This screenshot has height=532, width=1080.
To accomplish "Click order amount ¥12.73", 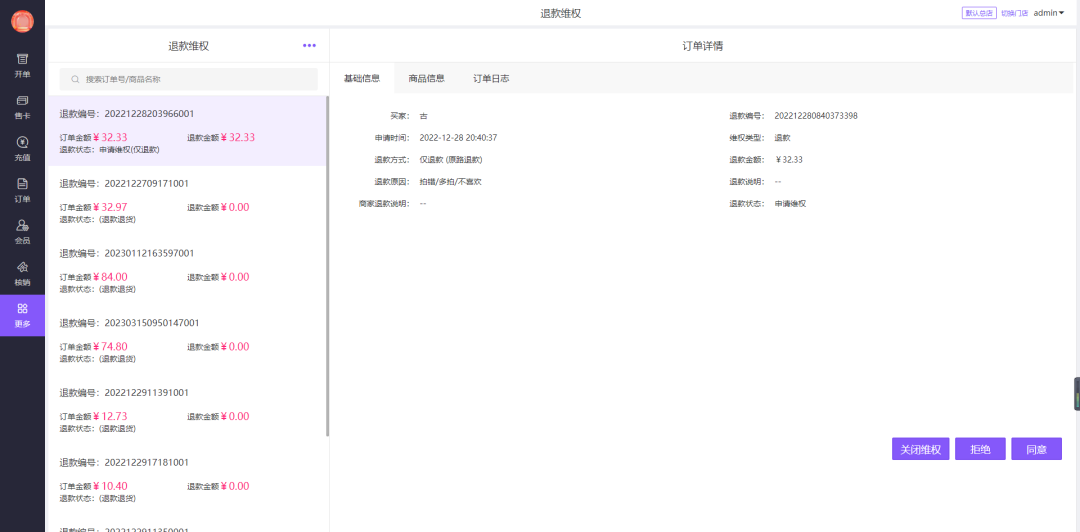I will (110, 416).
